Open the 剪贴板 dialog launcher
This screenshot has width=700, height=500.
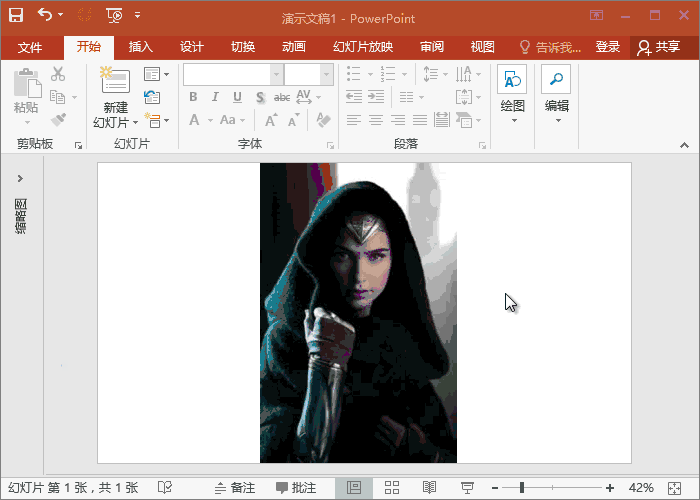click(79, 146)
